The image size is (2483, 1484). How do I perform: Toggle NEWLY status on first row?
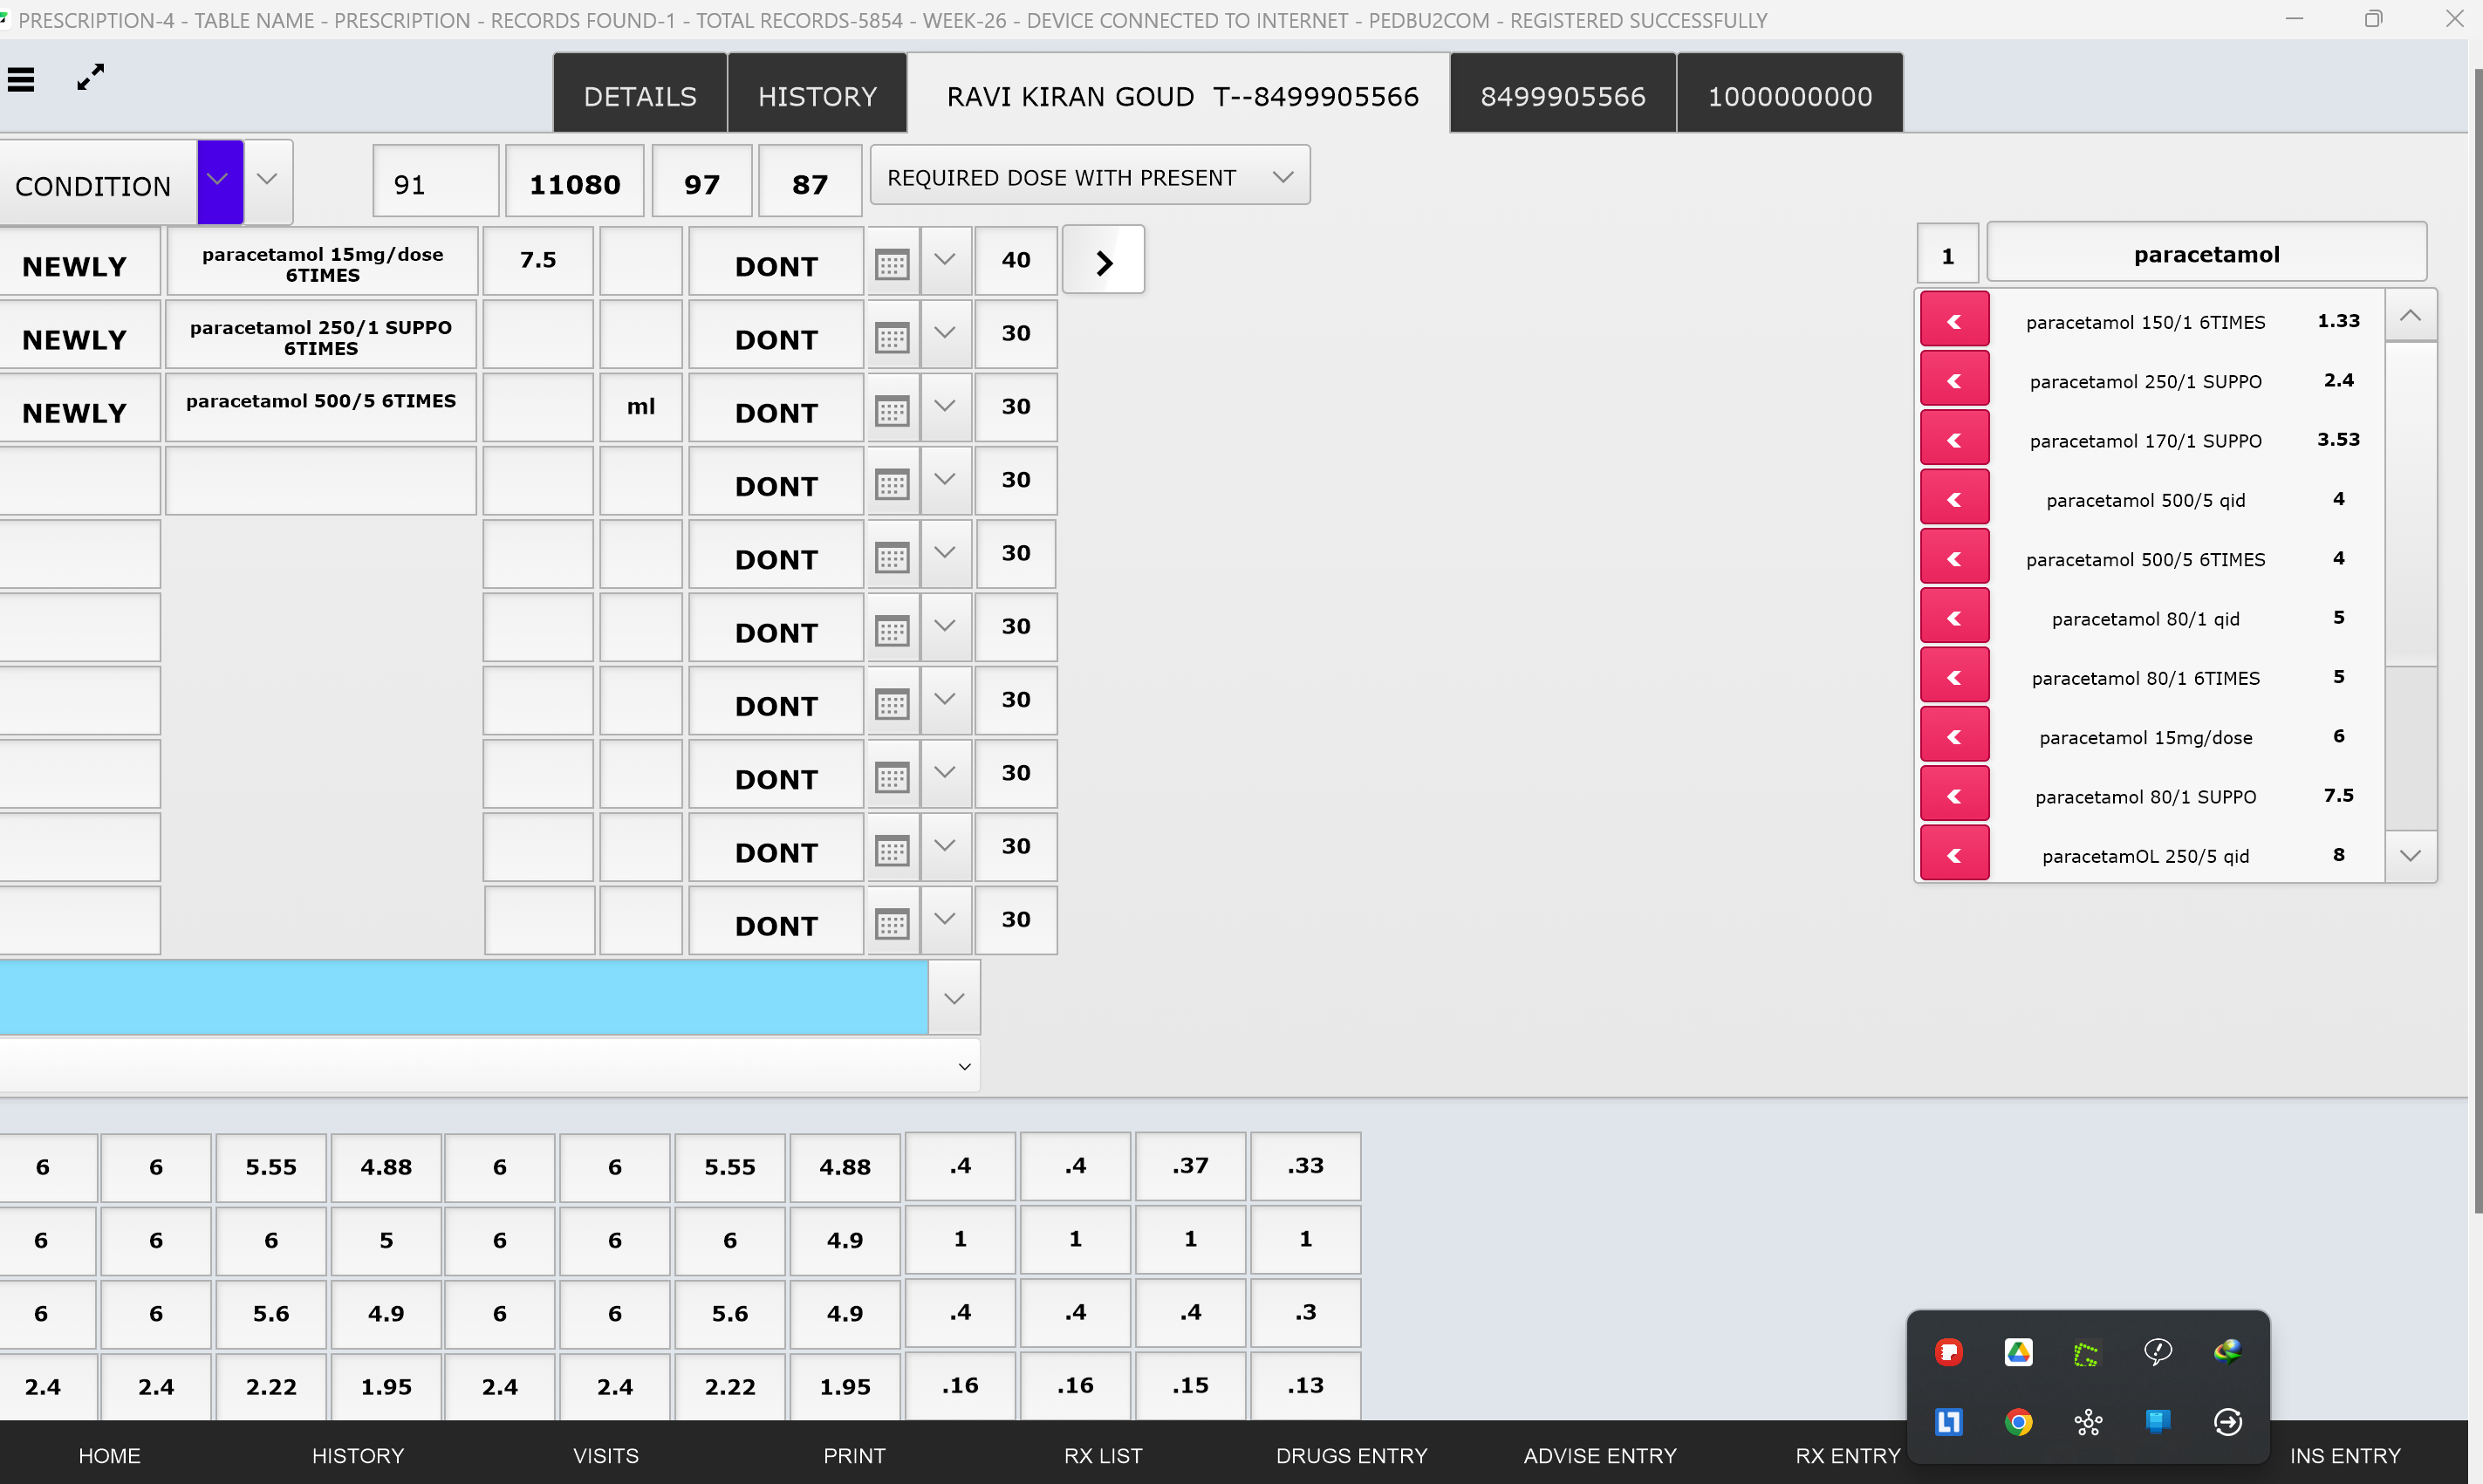[x=75, y=266]
